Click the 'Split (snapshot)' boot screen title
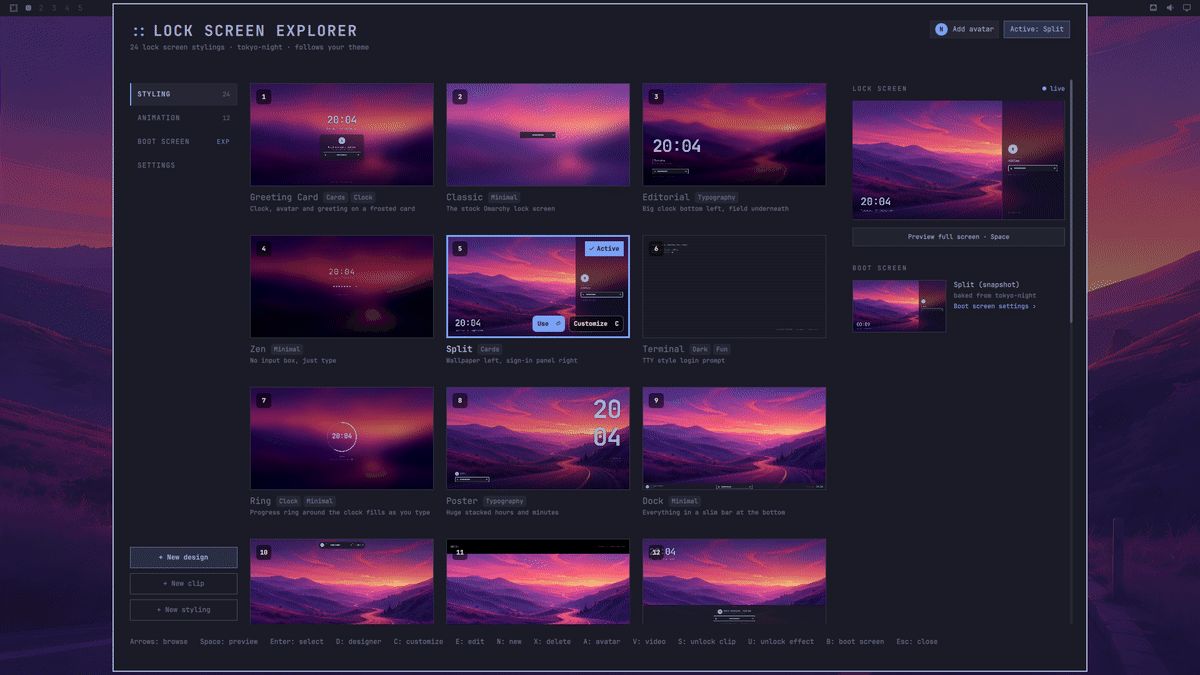1200x675 pixels. pyautogui.click(x=986, y=285)
